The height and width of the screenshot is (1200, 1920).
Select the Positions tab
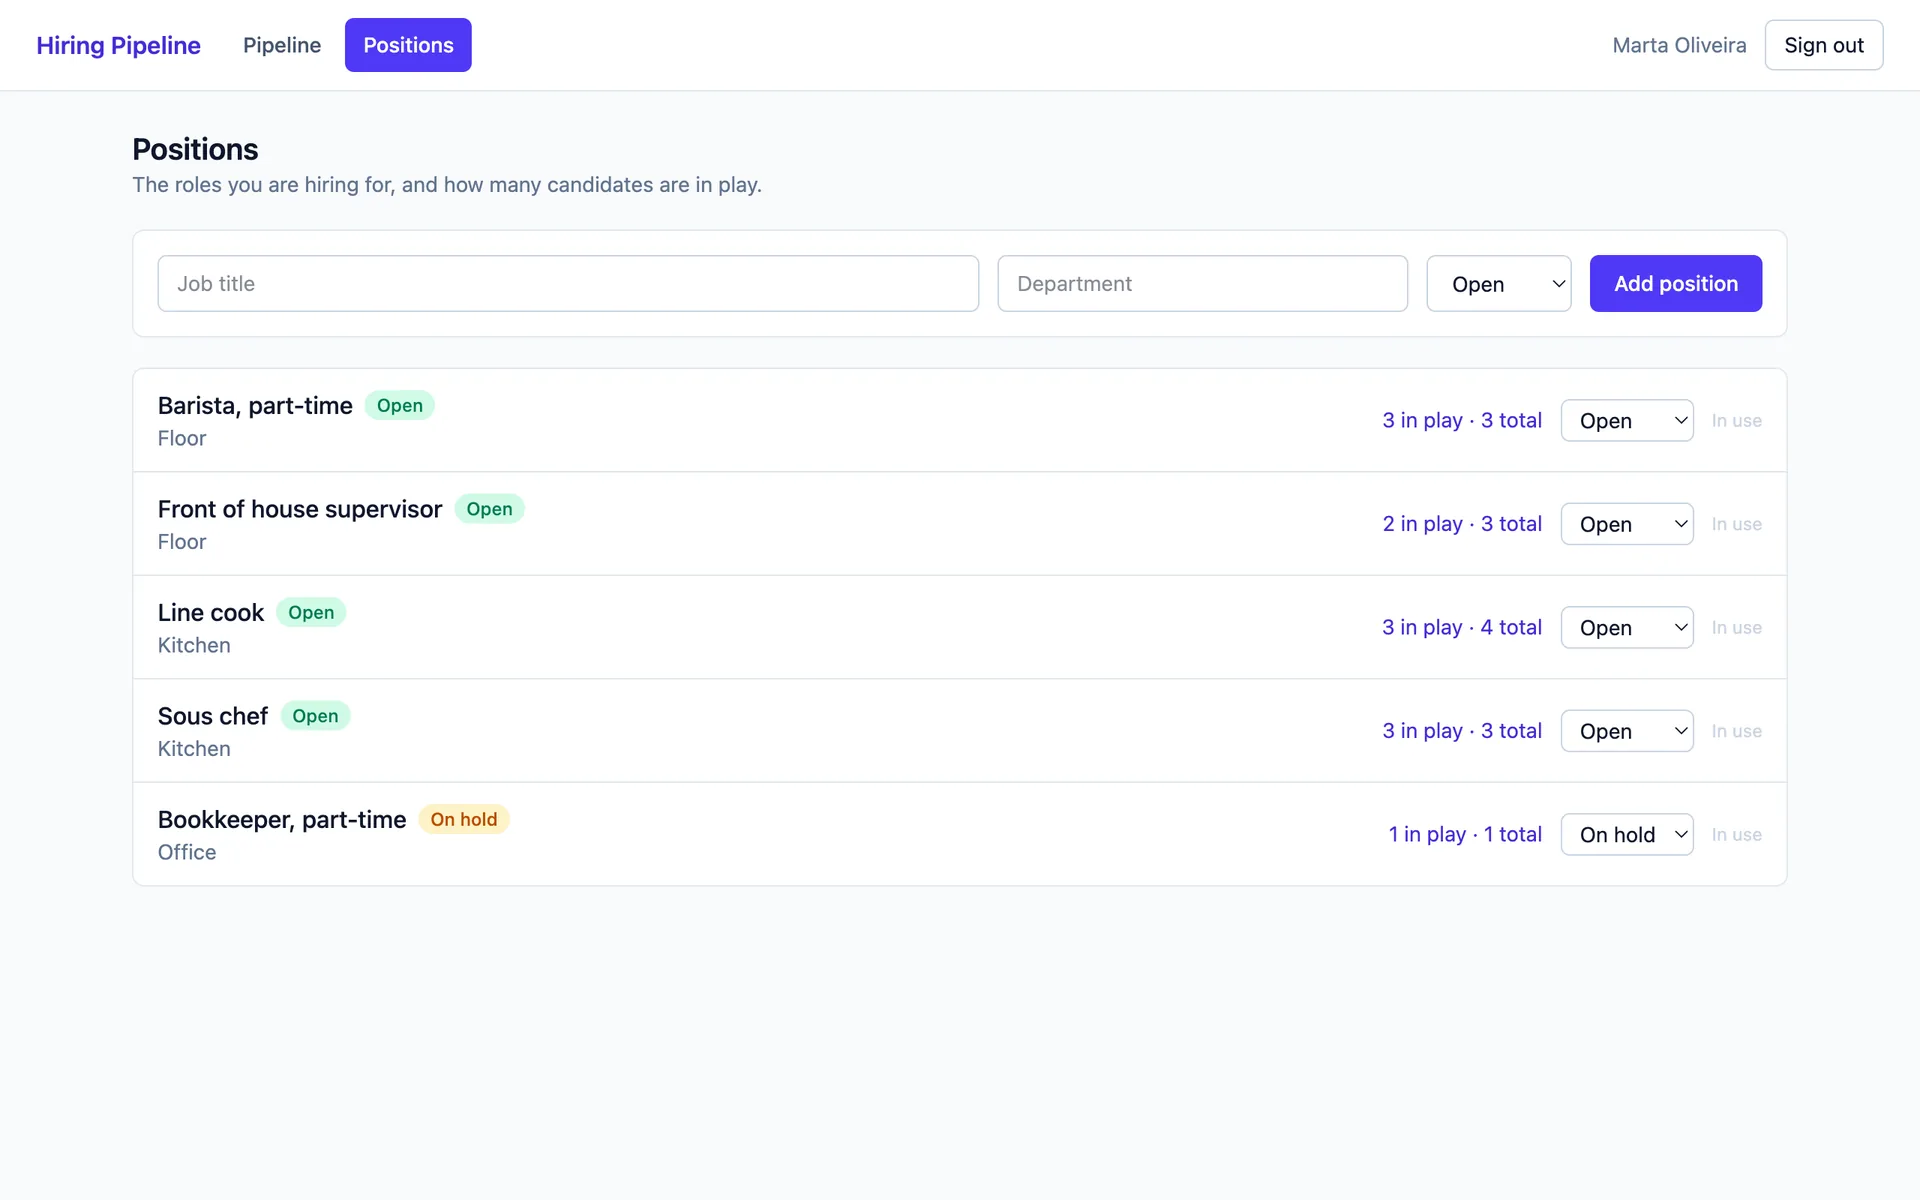(x=408, y=45)
